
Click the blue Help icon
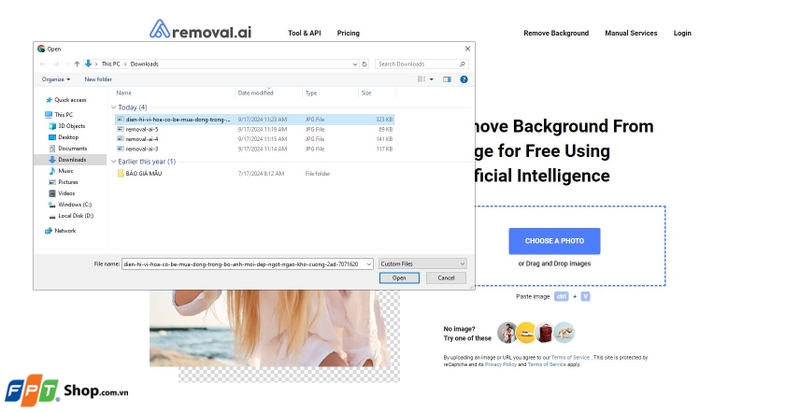tap(464, 80)
